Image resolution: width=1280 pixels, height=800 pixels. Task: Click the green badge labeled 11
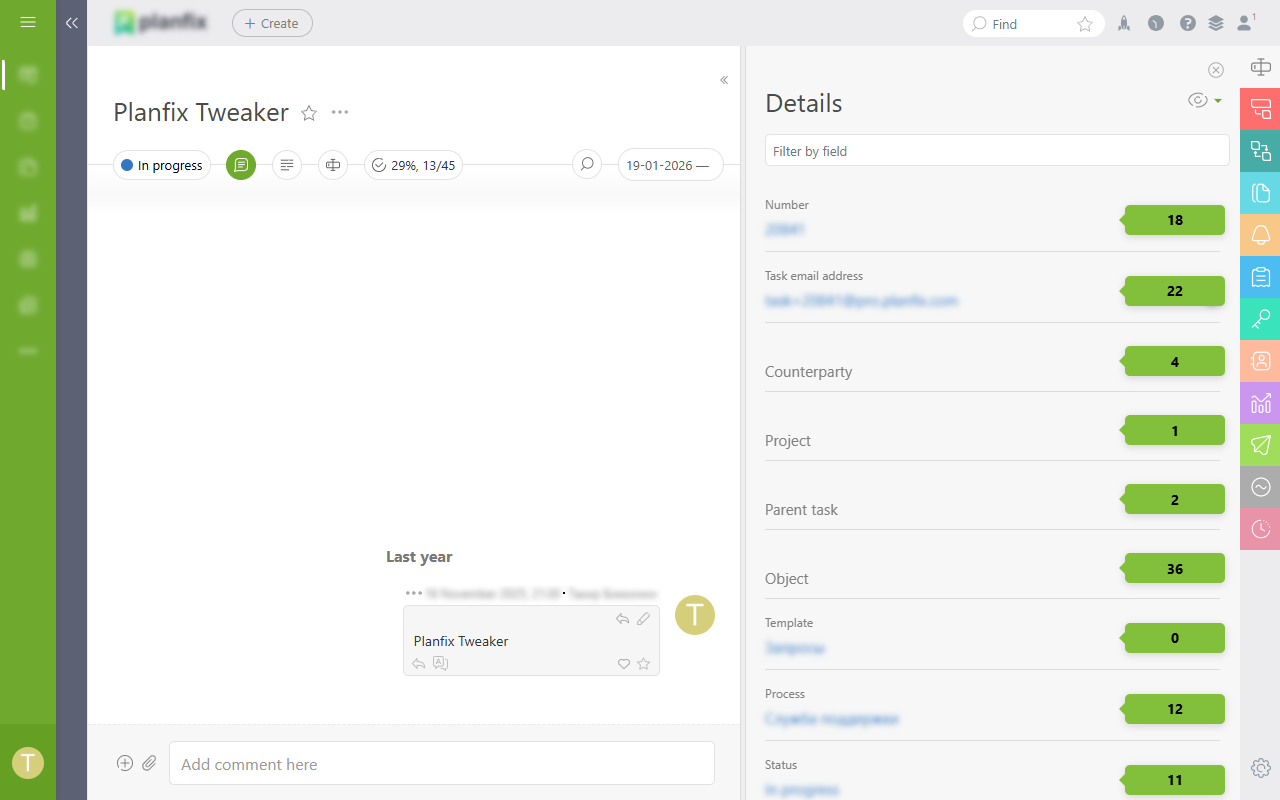pos(1172,780)
